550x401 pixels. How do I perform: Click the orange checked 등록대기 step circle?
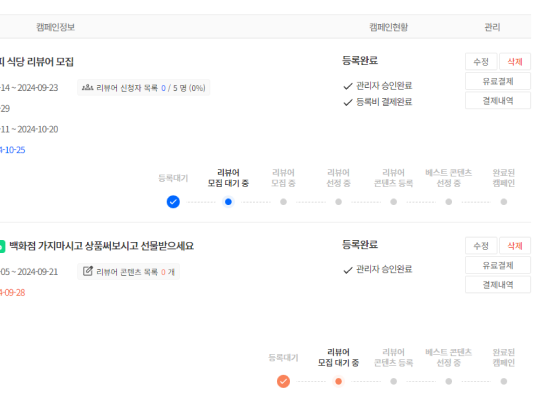coord(283,381)
